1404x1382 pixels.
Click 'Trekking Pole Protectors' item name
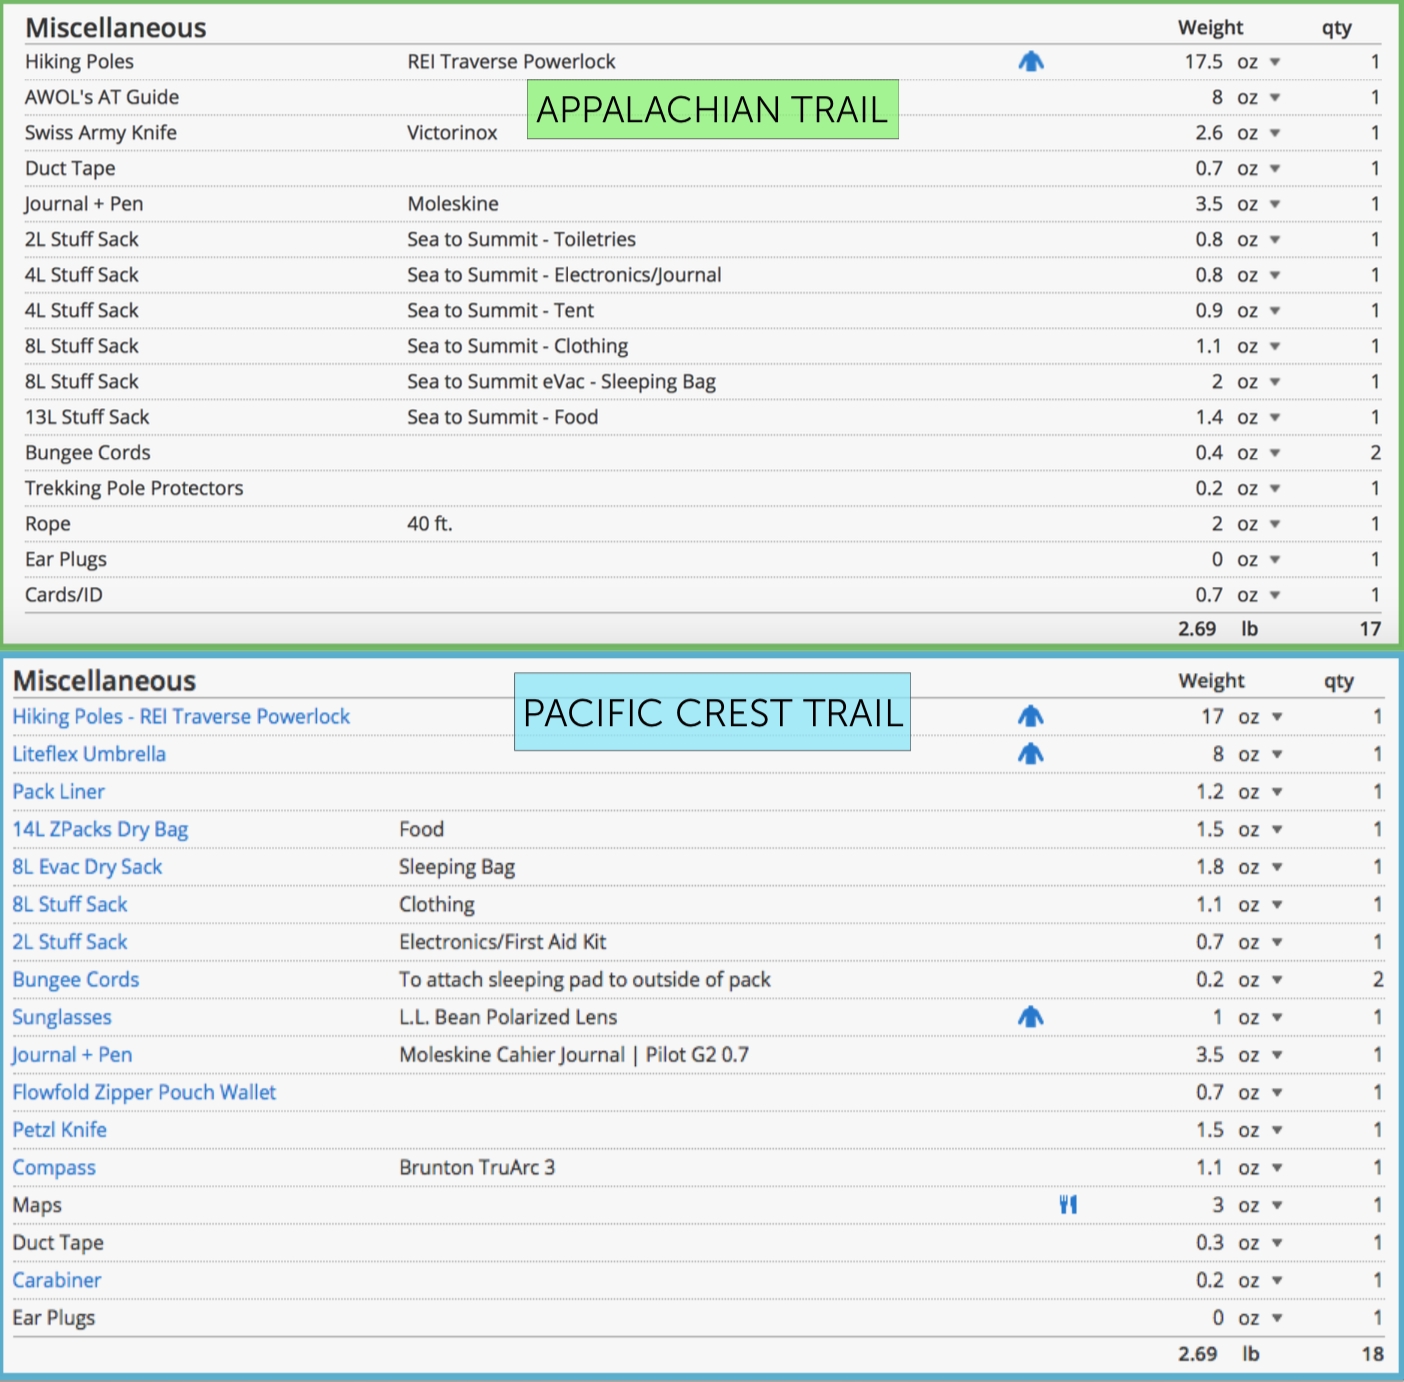pyautogui.click(x=134, y=488)
